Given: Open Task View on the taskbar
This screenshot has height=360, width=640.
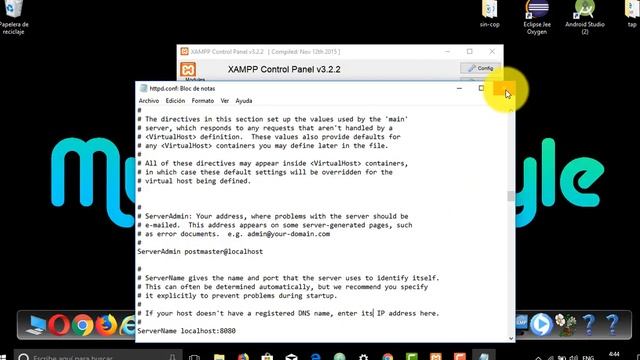Looking at the screenshot, I should [194, 357].
